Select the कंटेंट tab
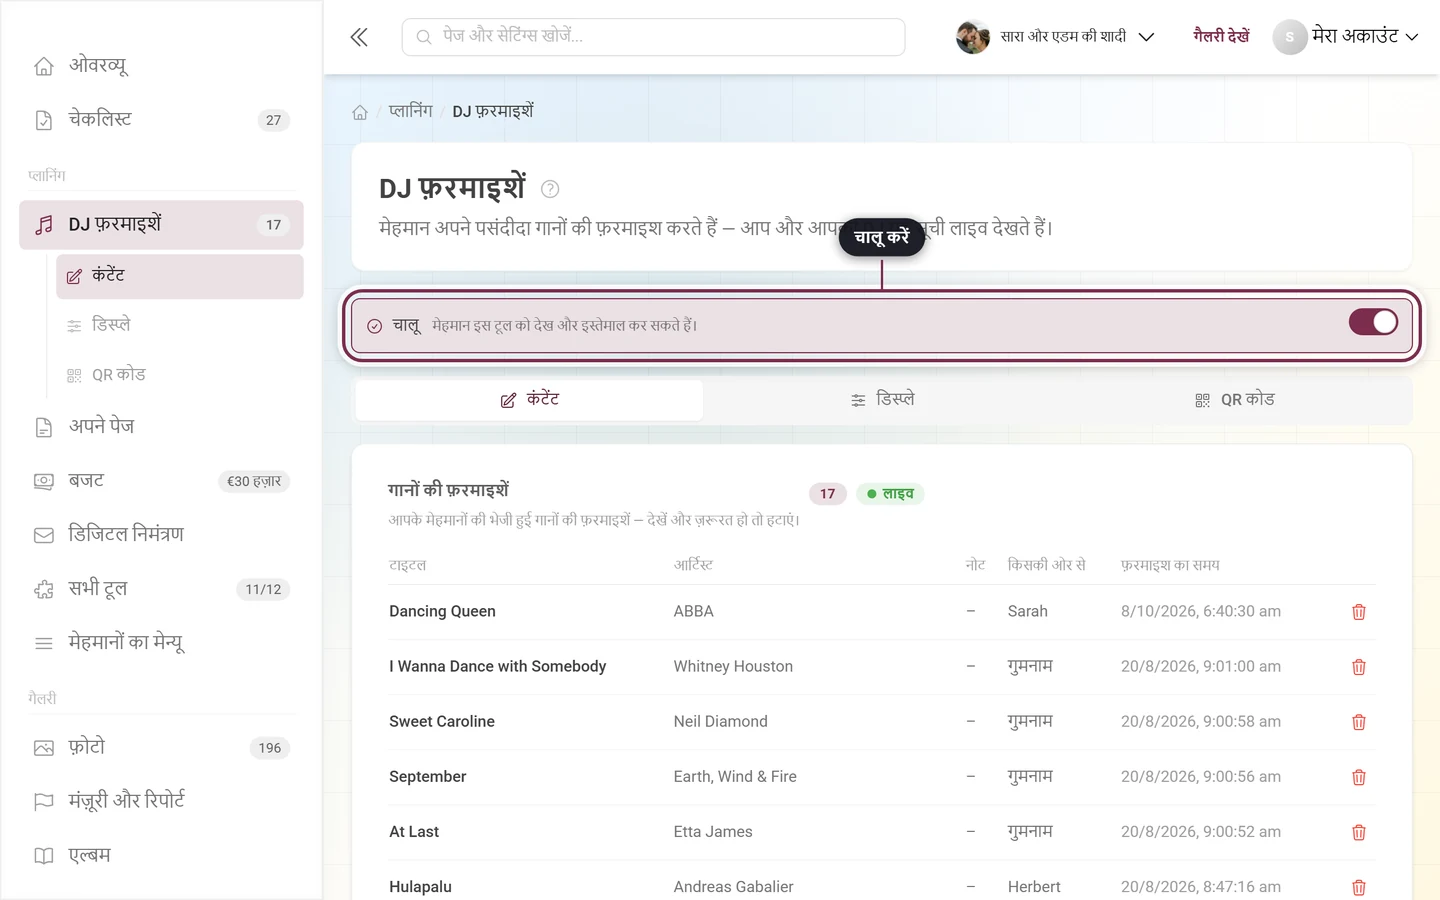The height and width of the screenshot is (900, 1440). [529, 399]
